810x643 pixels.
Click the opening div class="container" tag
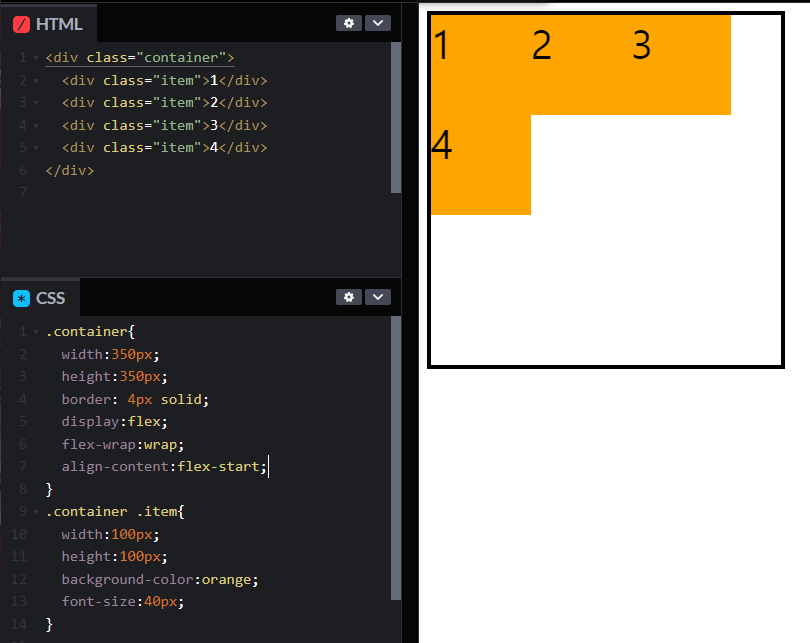tap(140, 58)
